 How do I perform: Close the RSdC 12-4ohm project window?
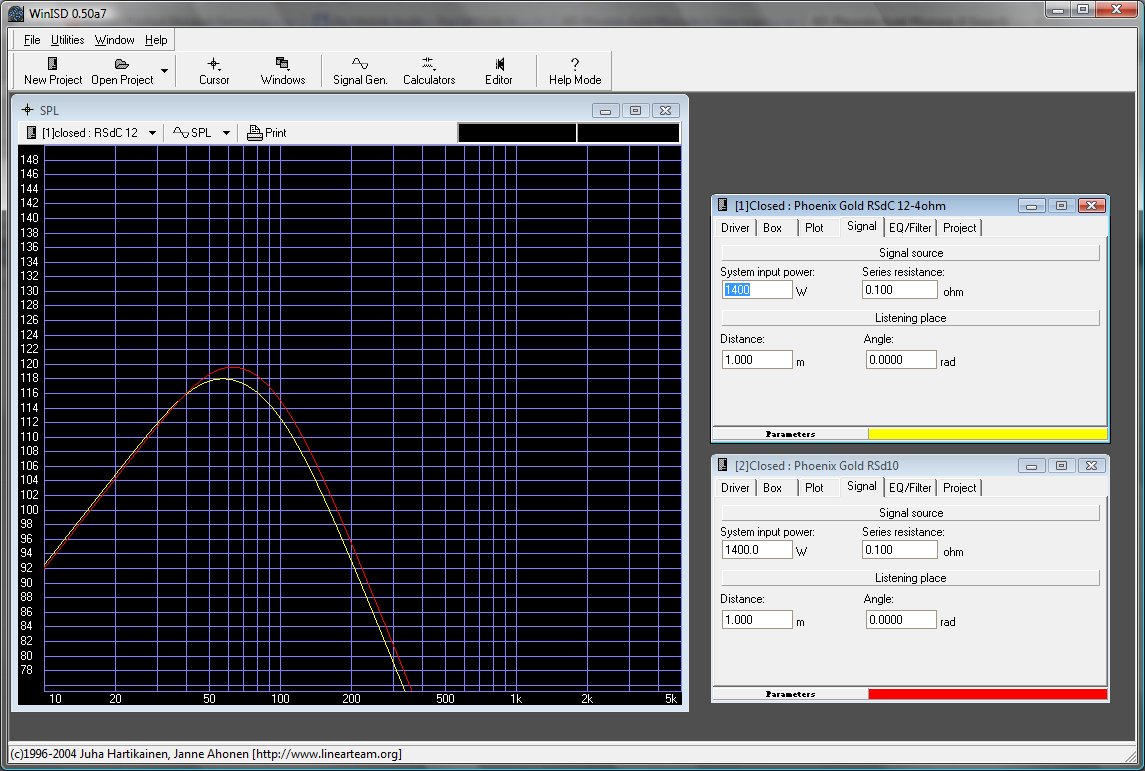pos(1091,206)
